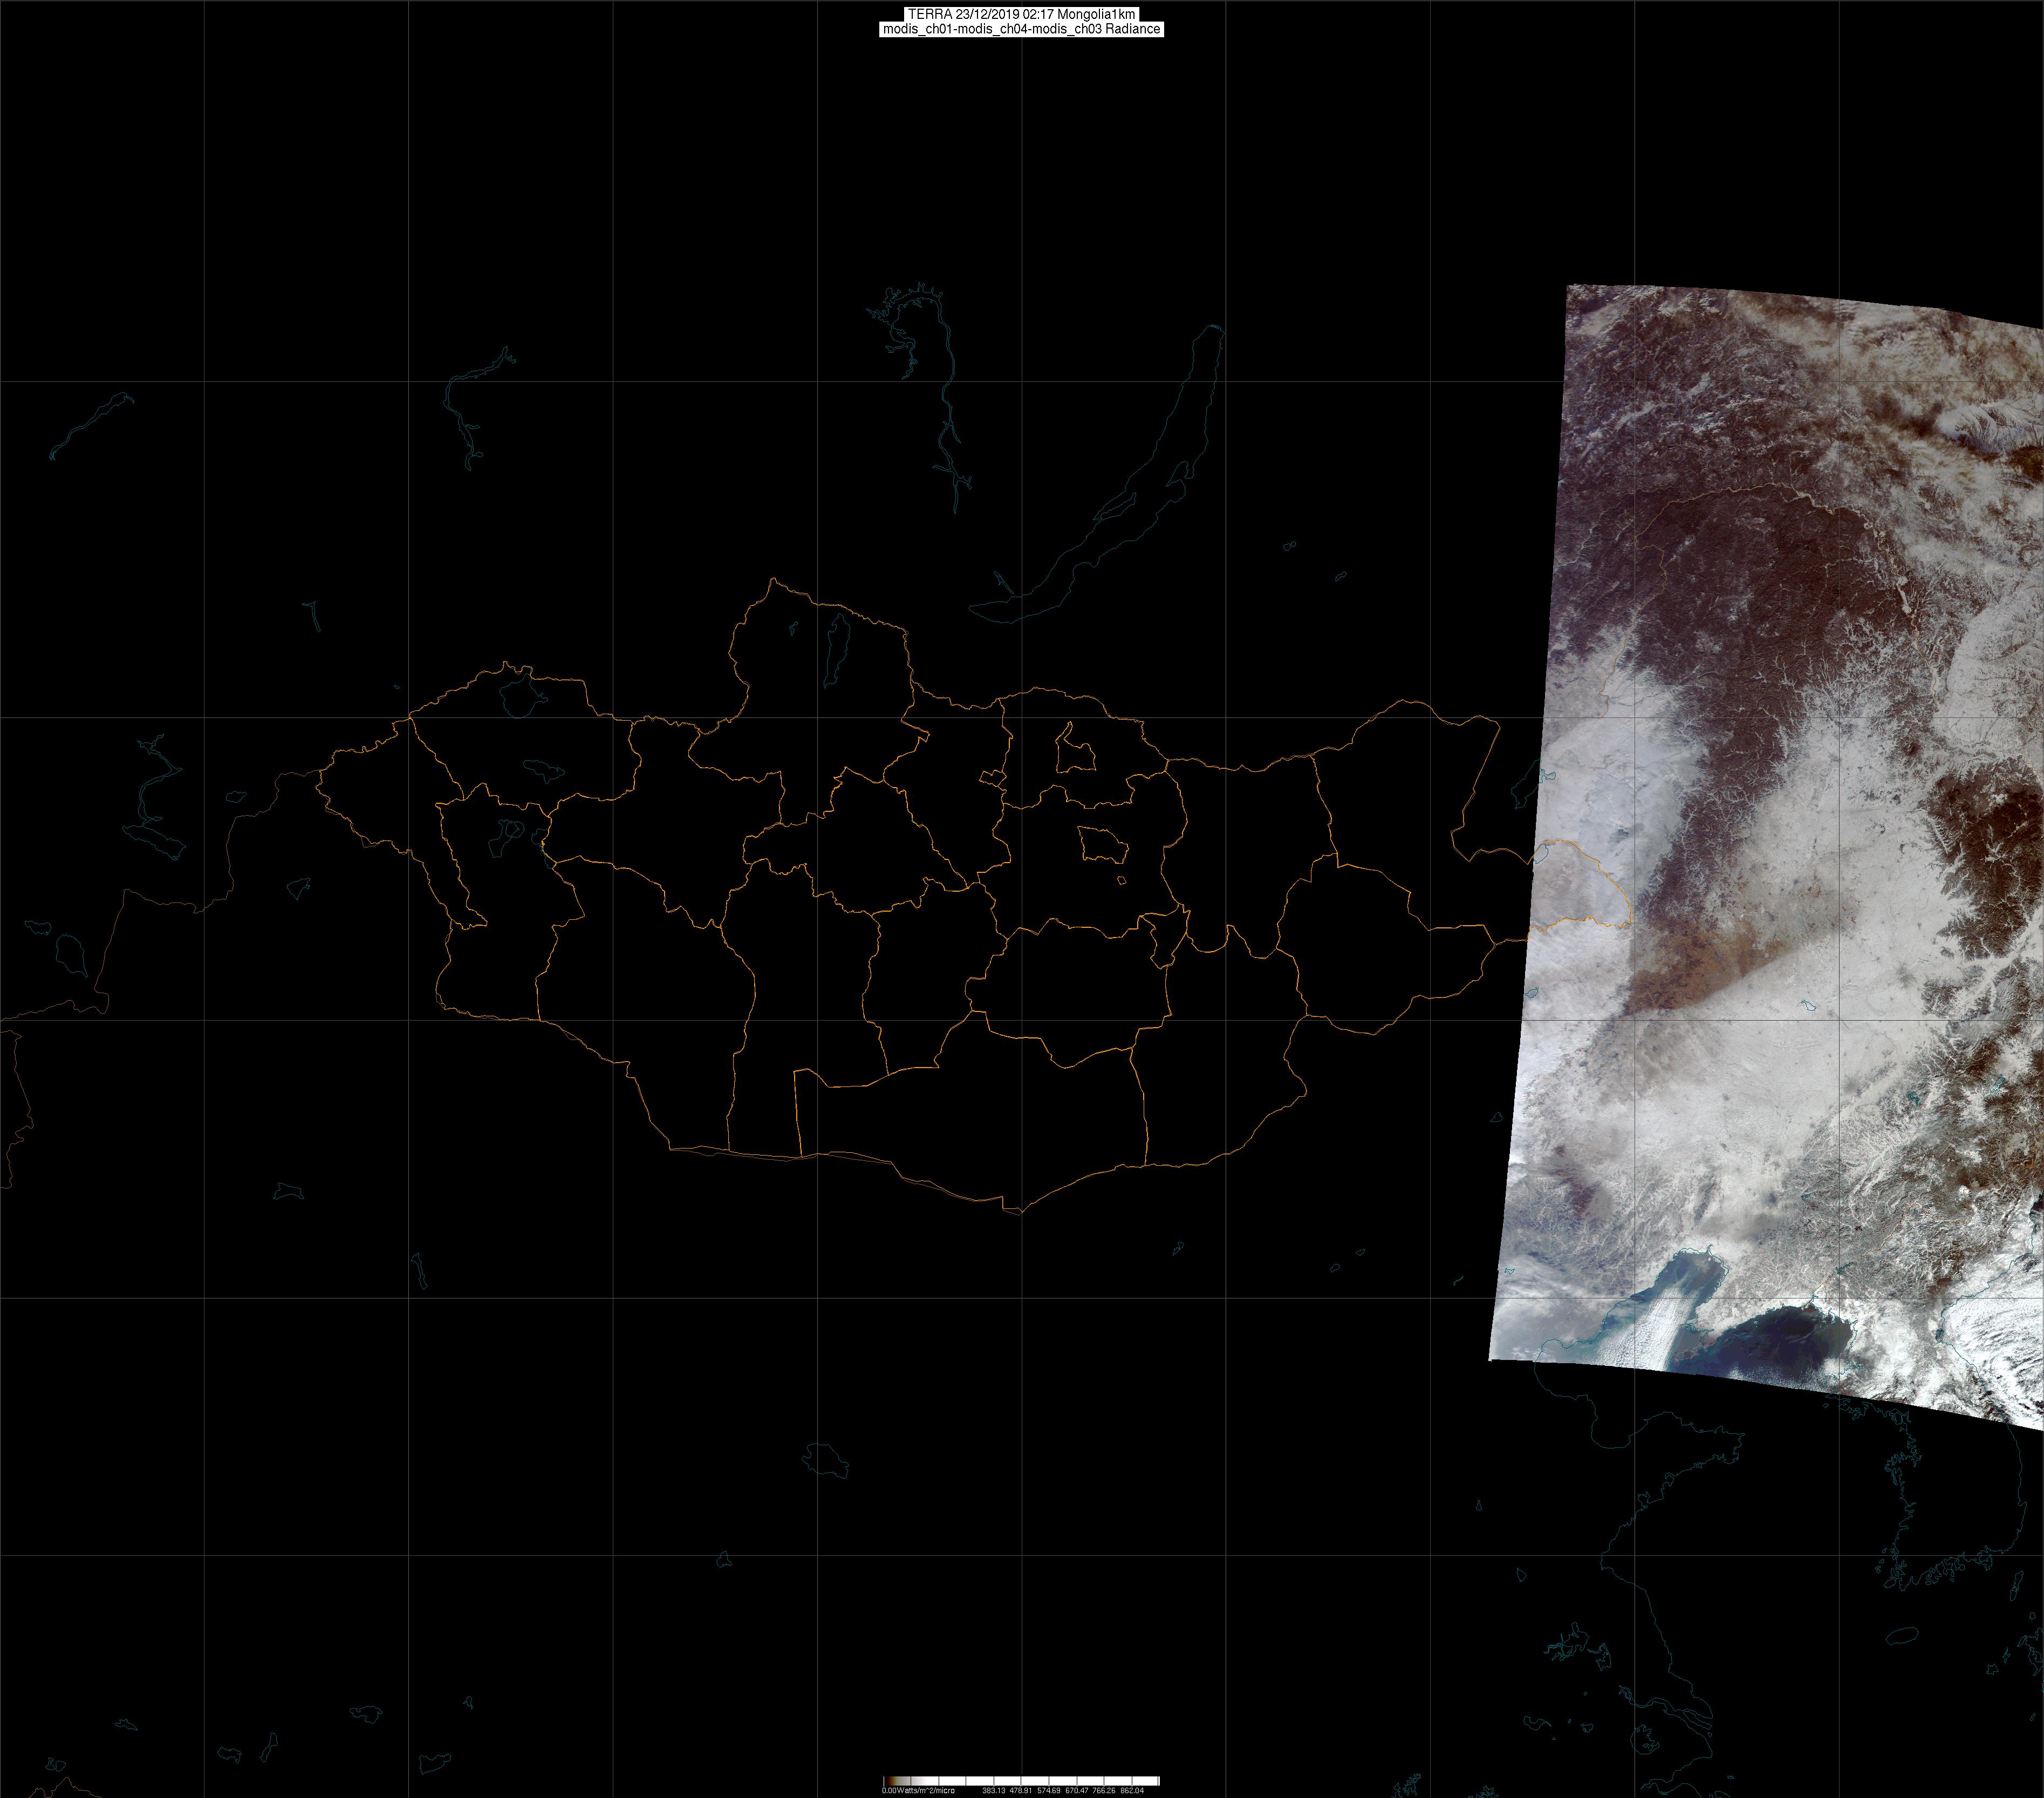Click the 383.13 colorbar tick value
The image size is (2044, 1798).
coord(993,1790)
